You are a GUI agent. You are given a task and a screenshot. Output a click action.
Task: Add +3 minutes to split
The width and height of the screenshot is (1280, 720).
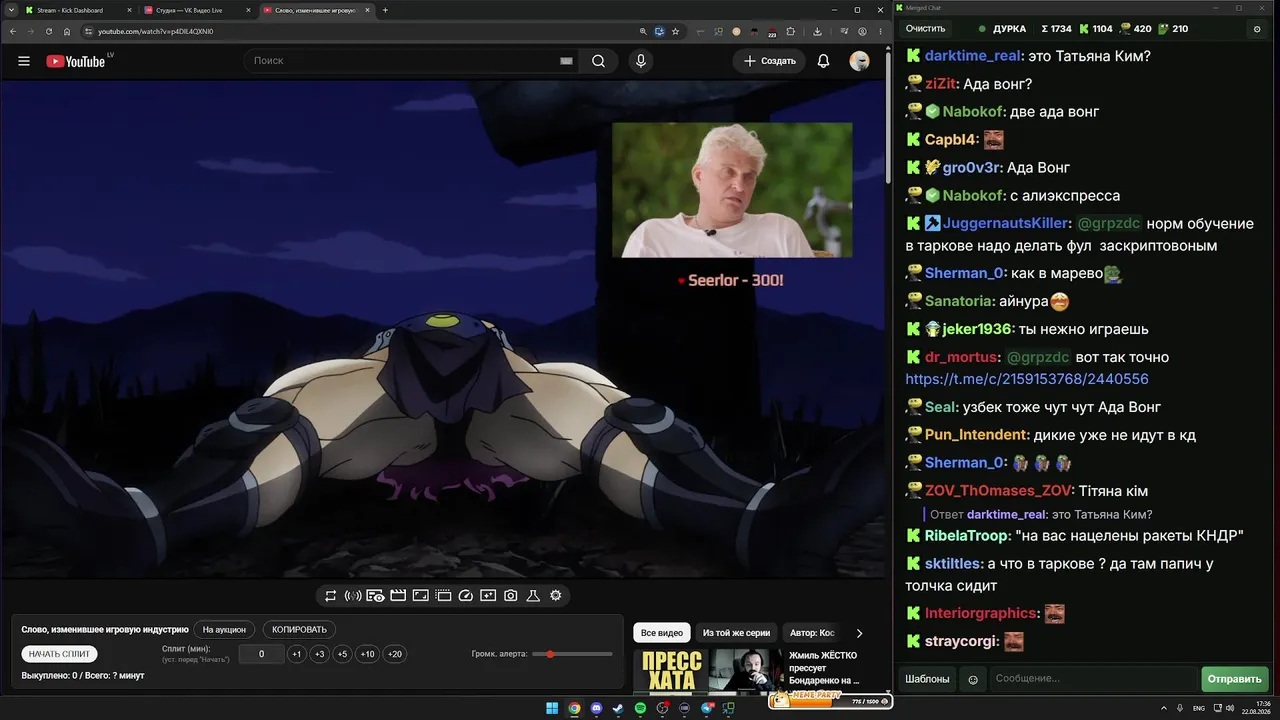[x=319, y=654]
